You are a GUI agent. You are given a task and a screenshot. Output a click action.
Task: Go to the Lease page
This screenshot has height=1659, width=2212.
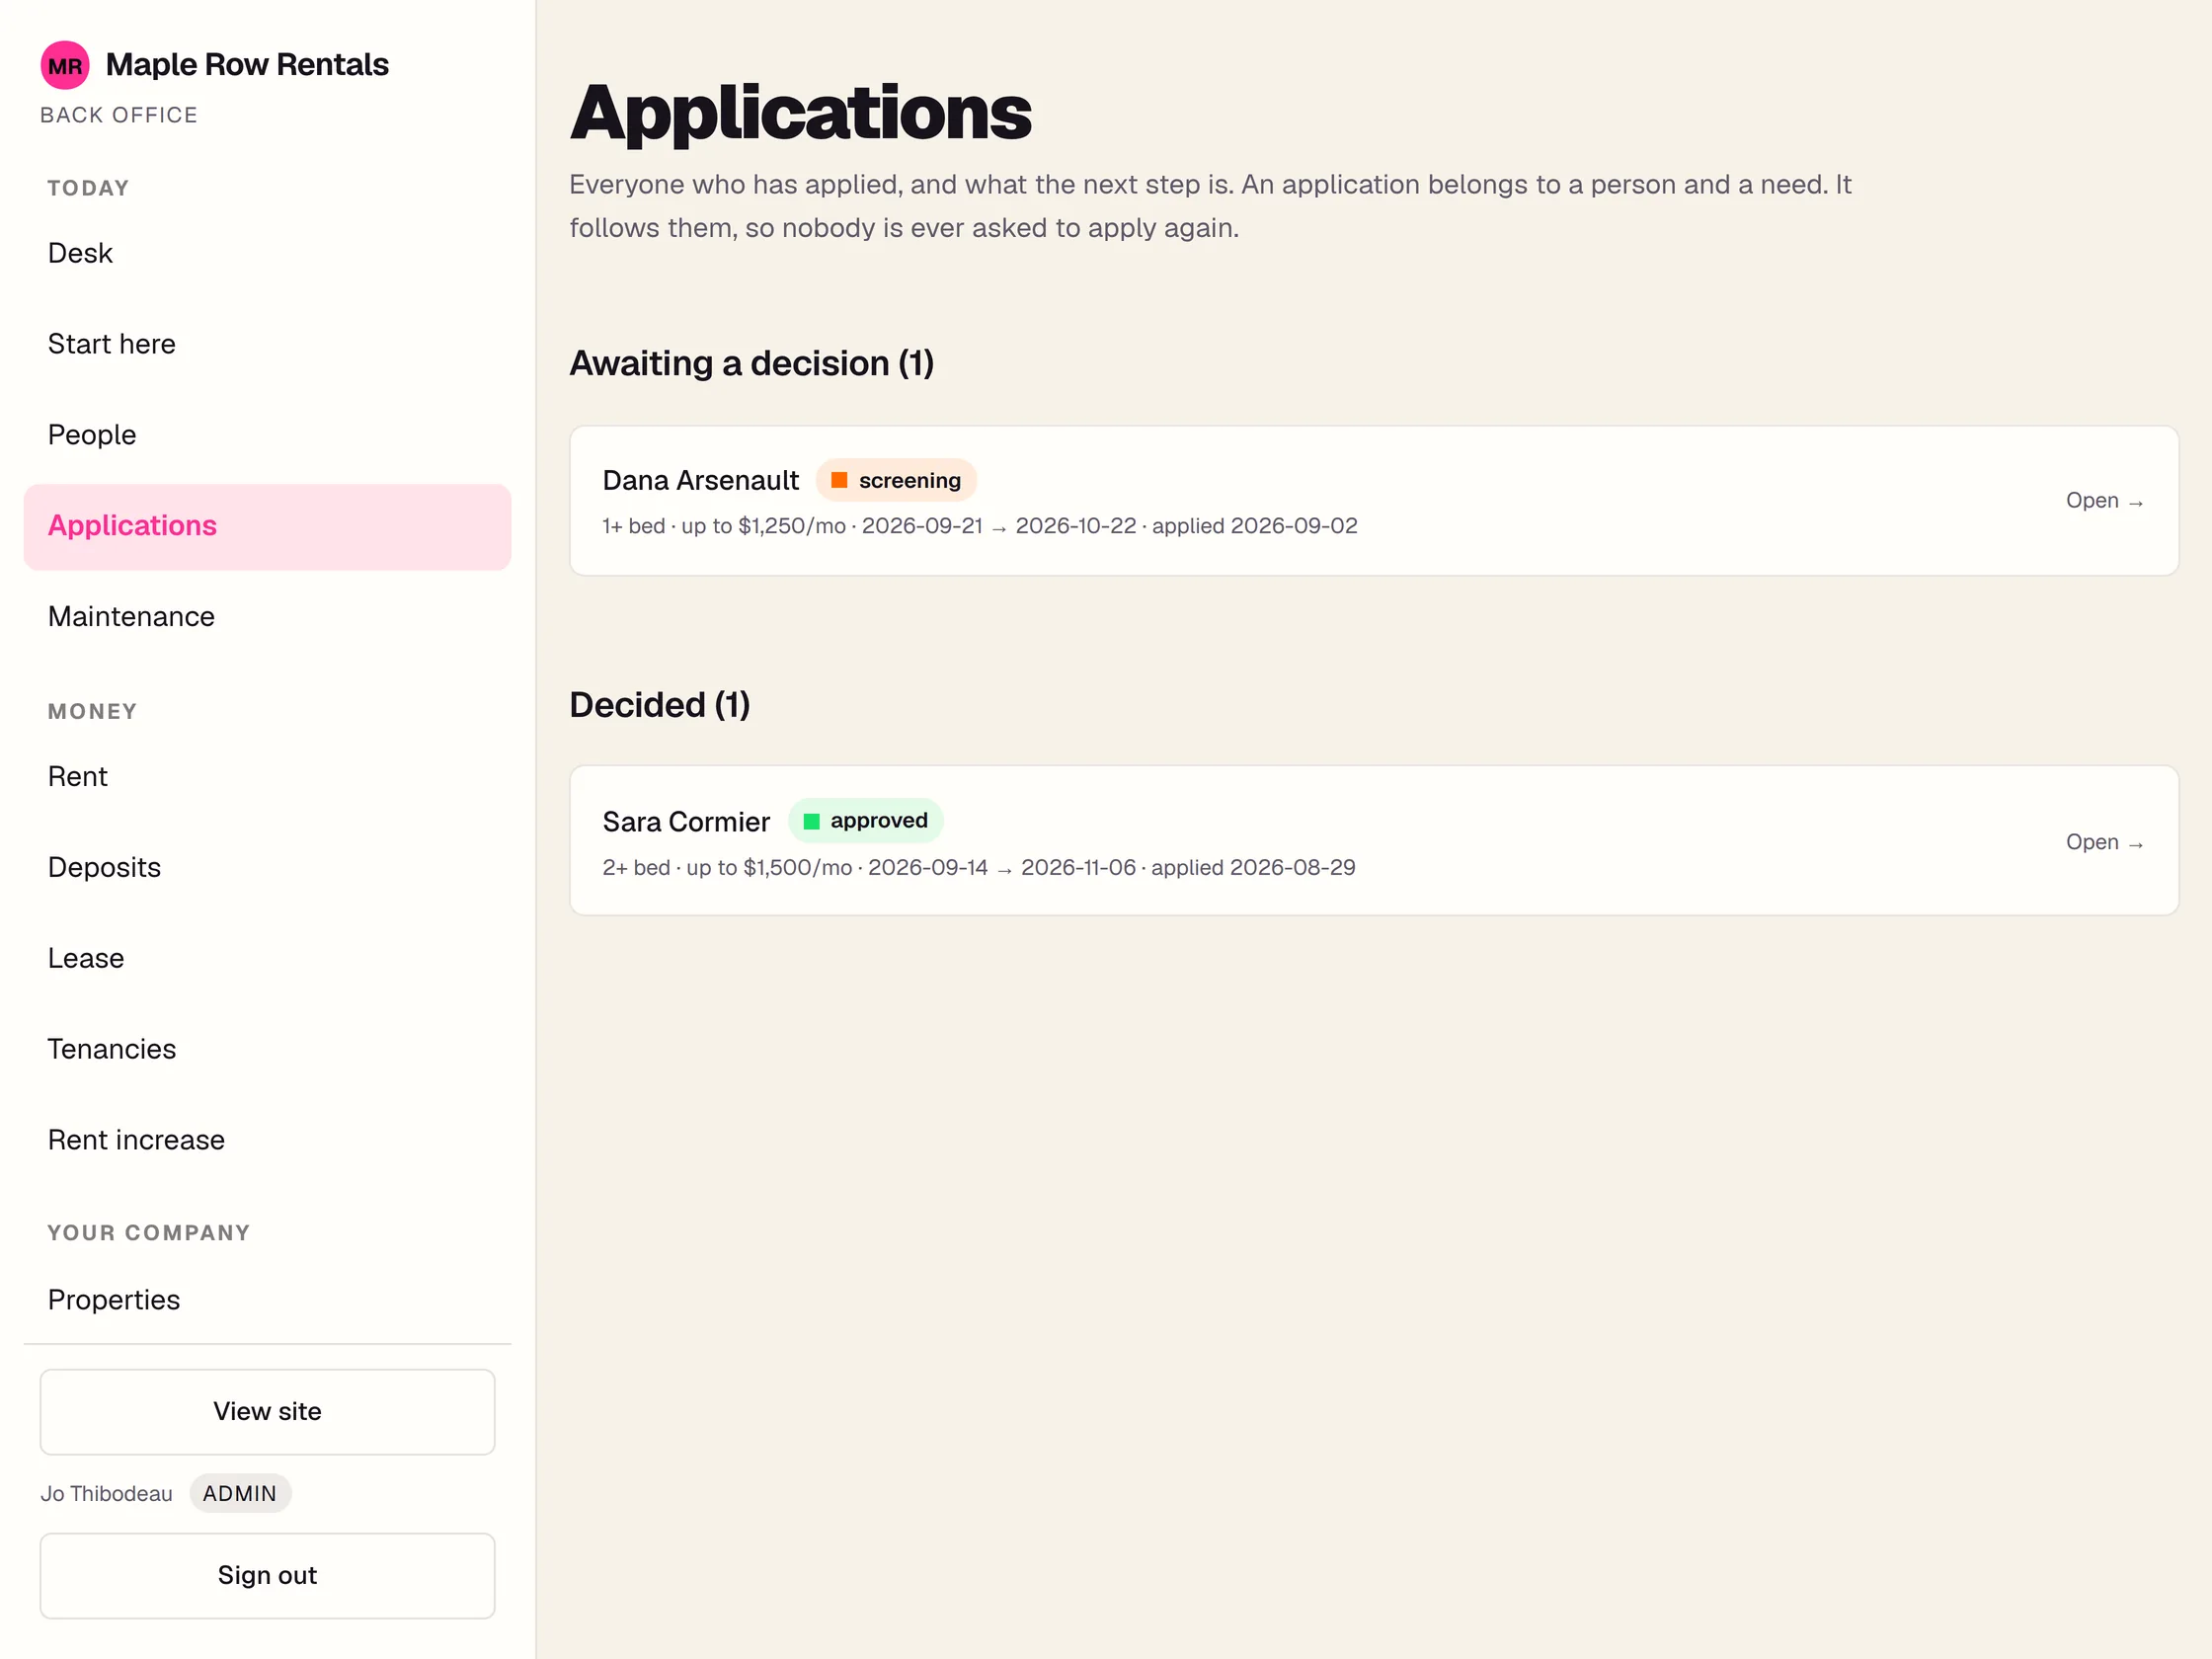point(267,958)
